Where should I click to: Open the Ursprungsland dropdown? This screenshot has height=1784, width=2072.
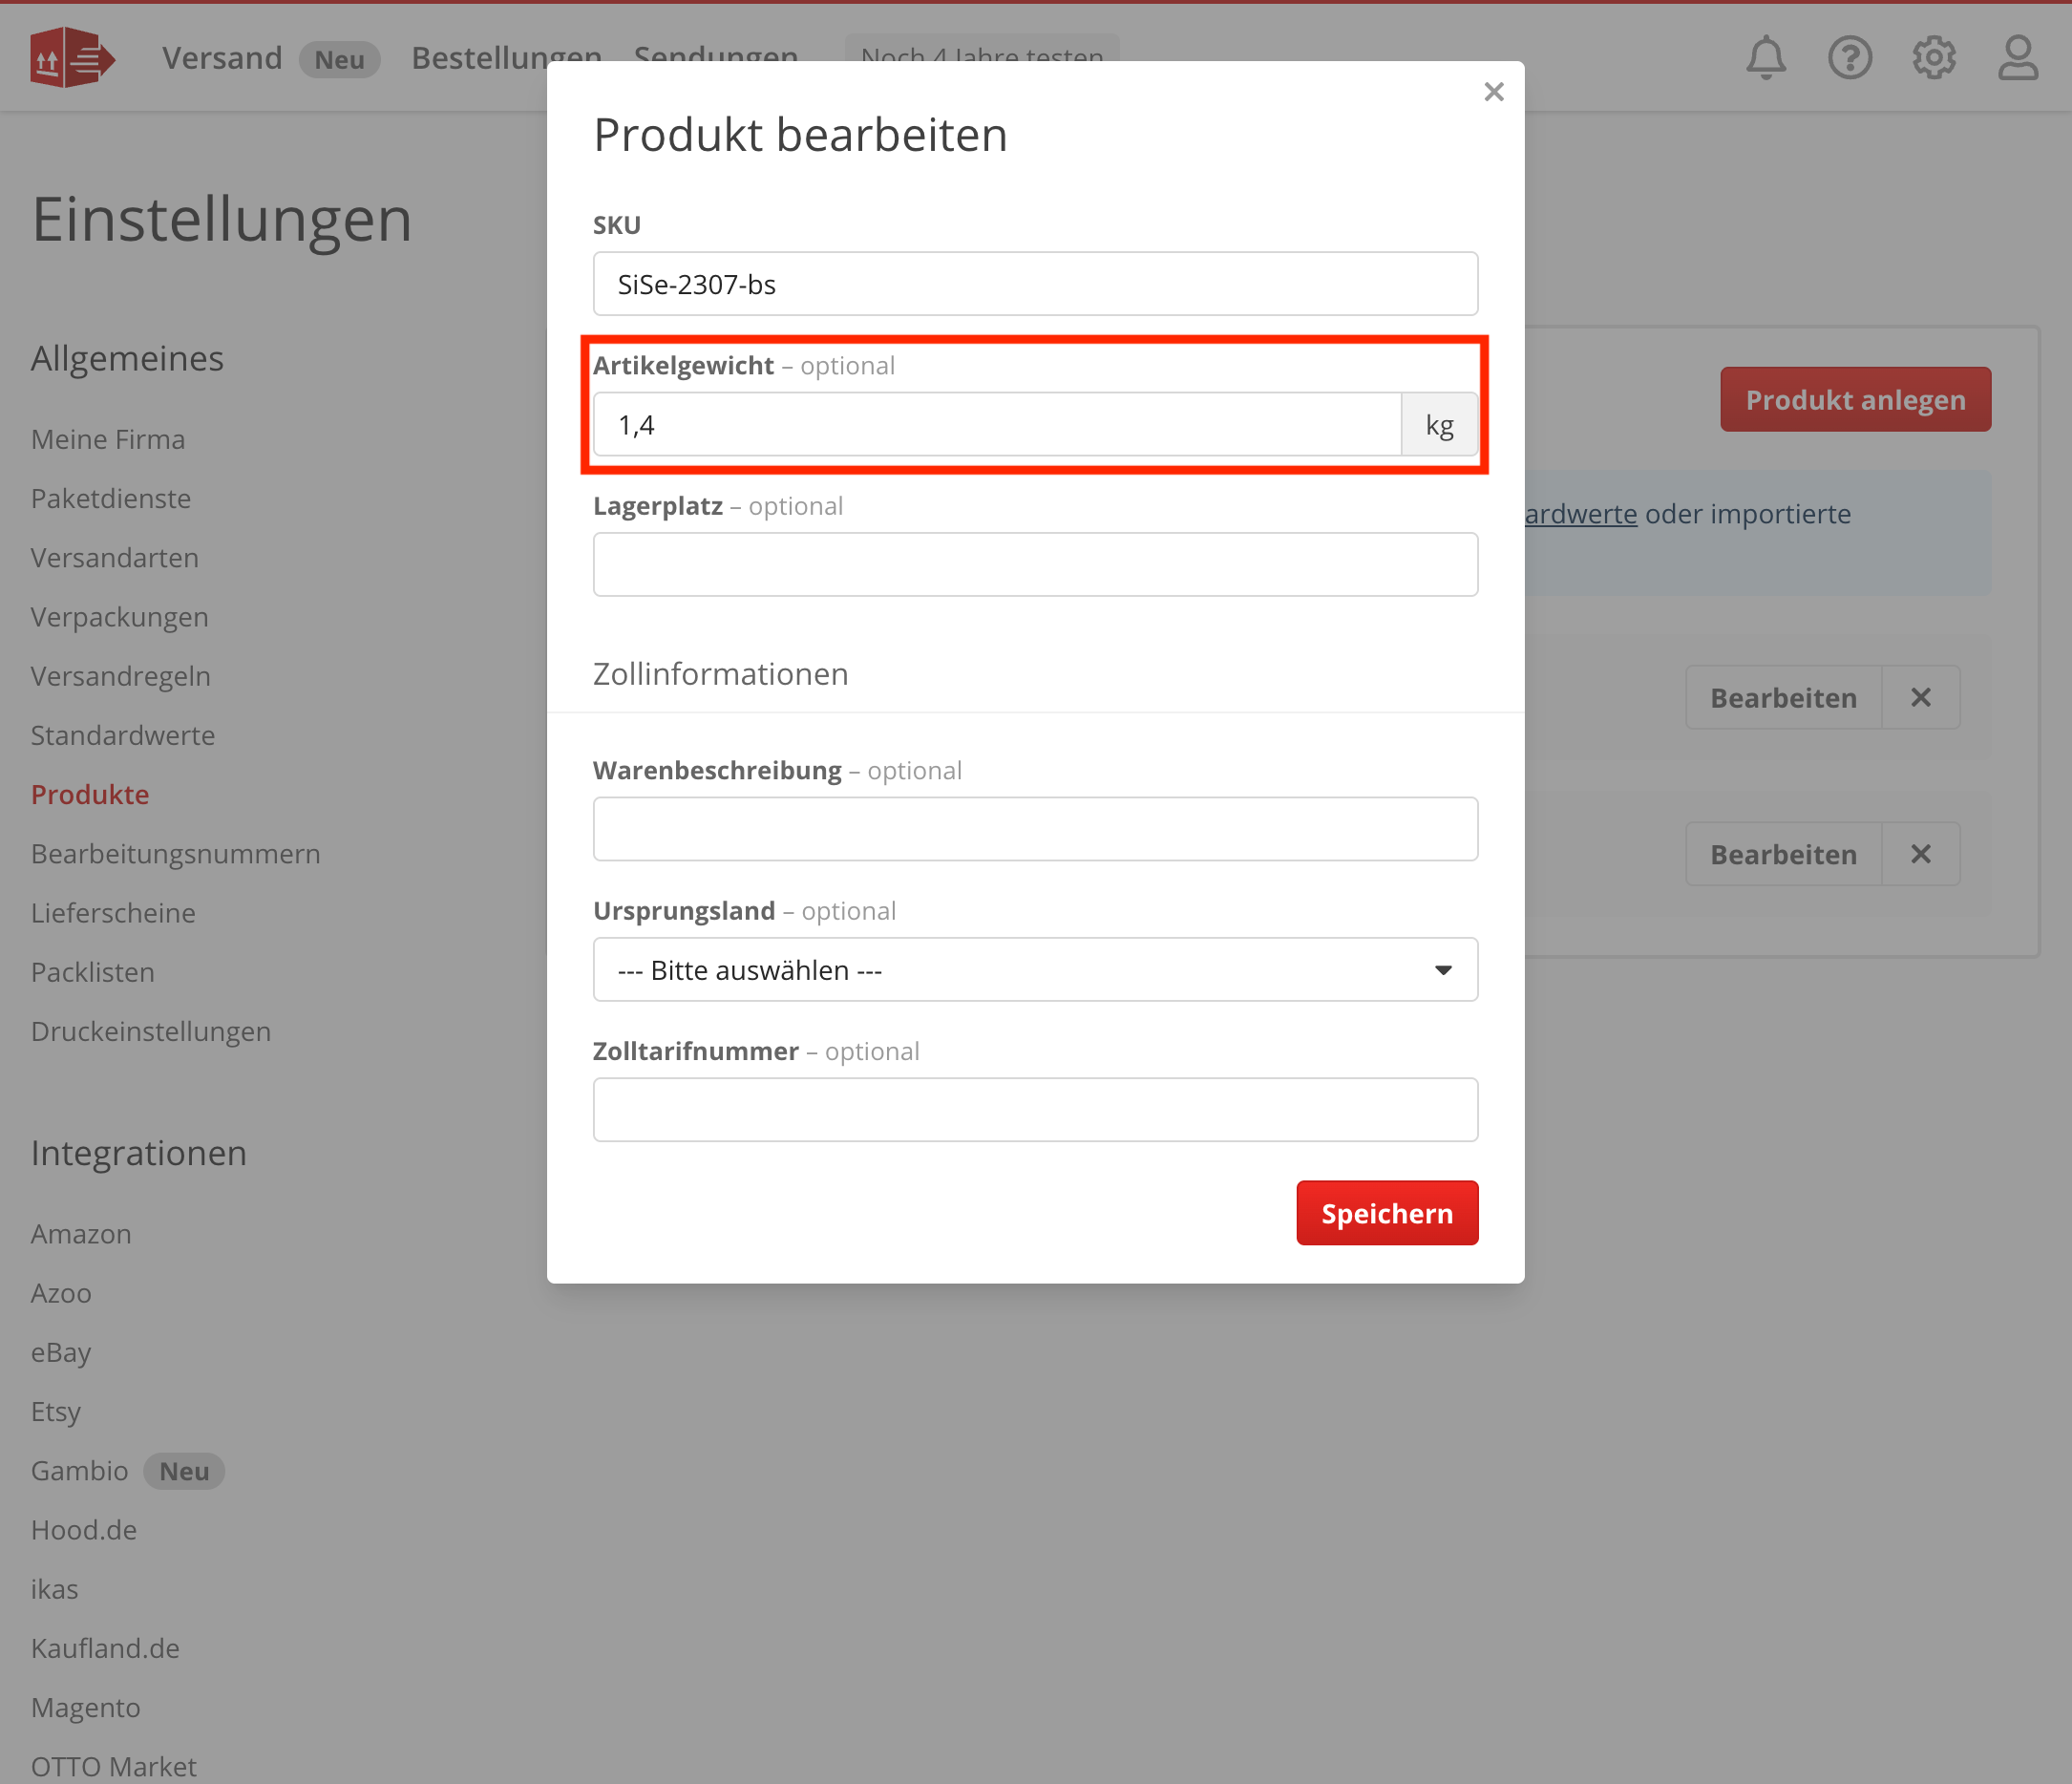click(1035, 970)
